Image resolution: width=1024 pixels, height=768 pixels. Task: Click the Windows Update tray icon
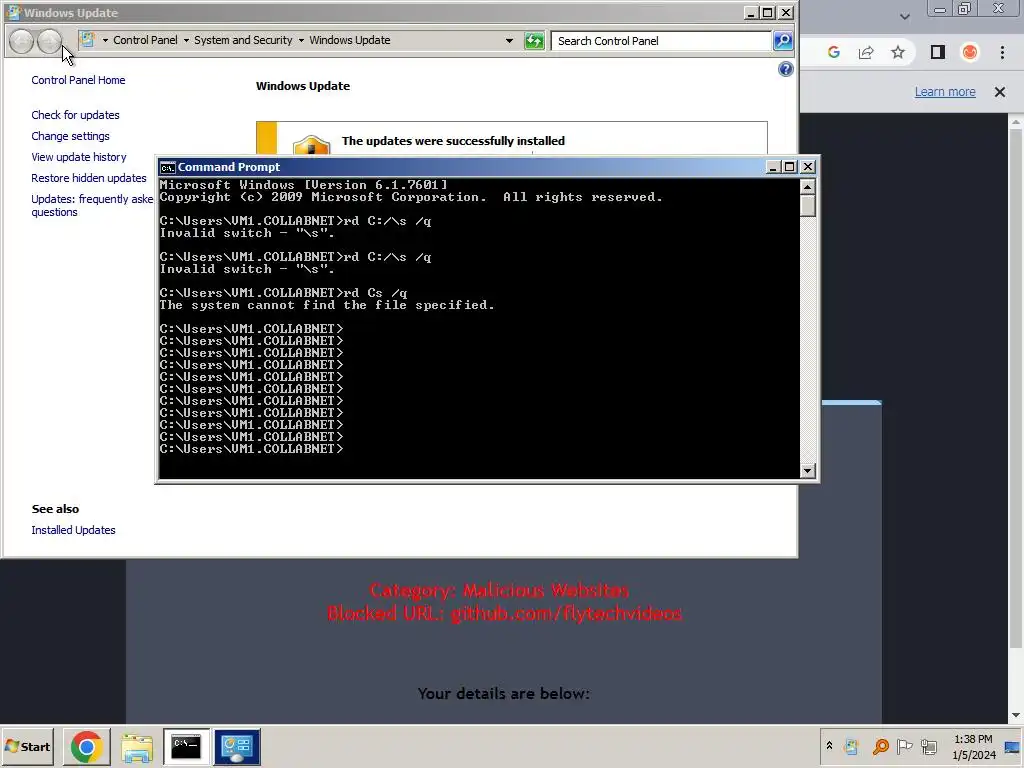851,746
